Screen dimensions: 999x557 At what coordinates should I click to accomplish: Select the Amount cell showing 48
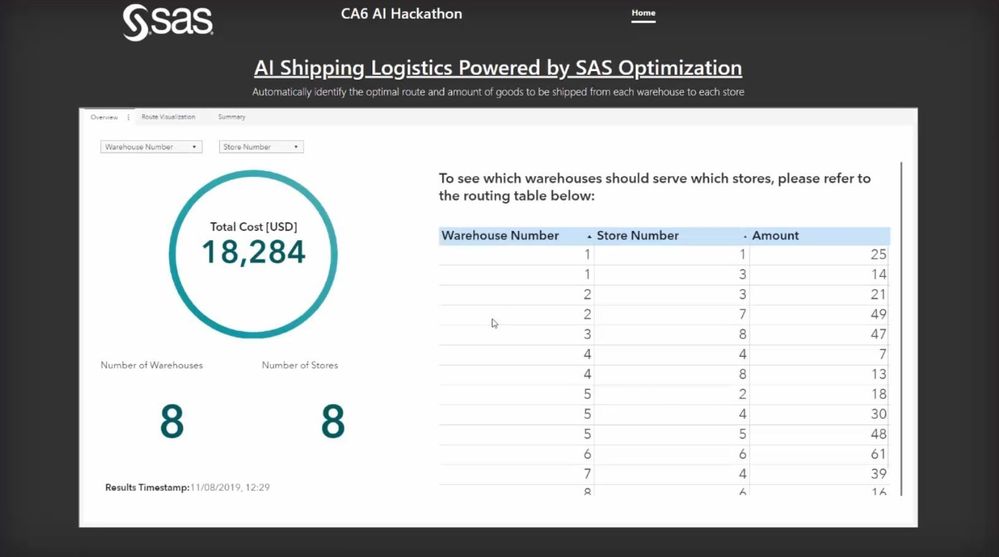tap(819, 434)
